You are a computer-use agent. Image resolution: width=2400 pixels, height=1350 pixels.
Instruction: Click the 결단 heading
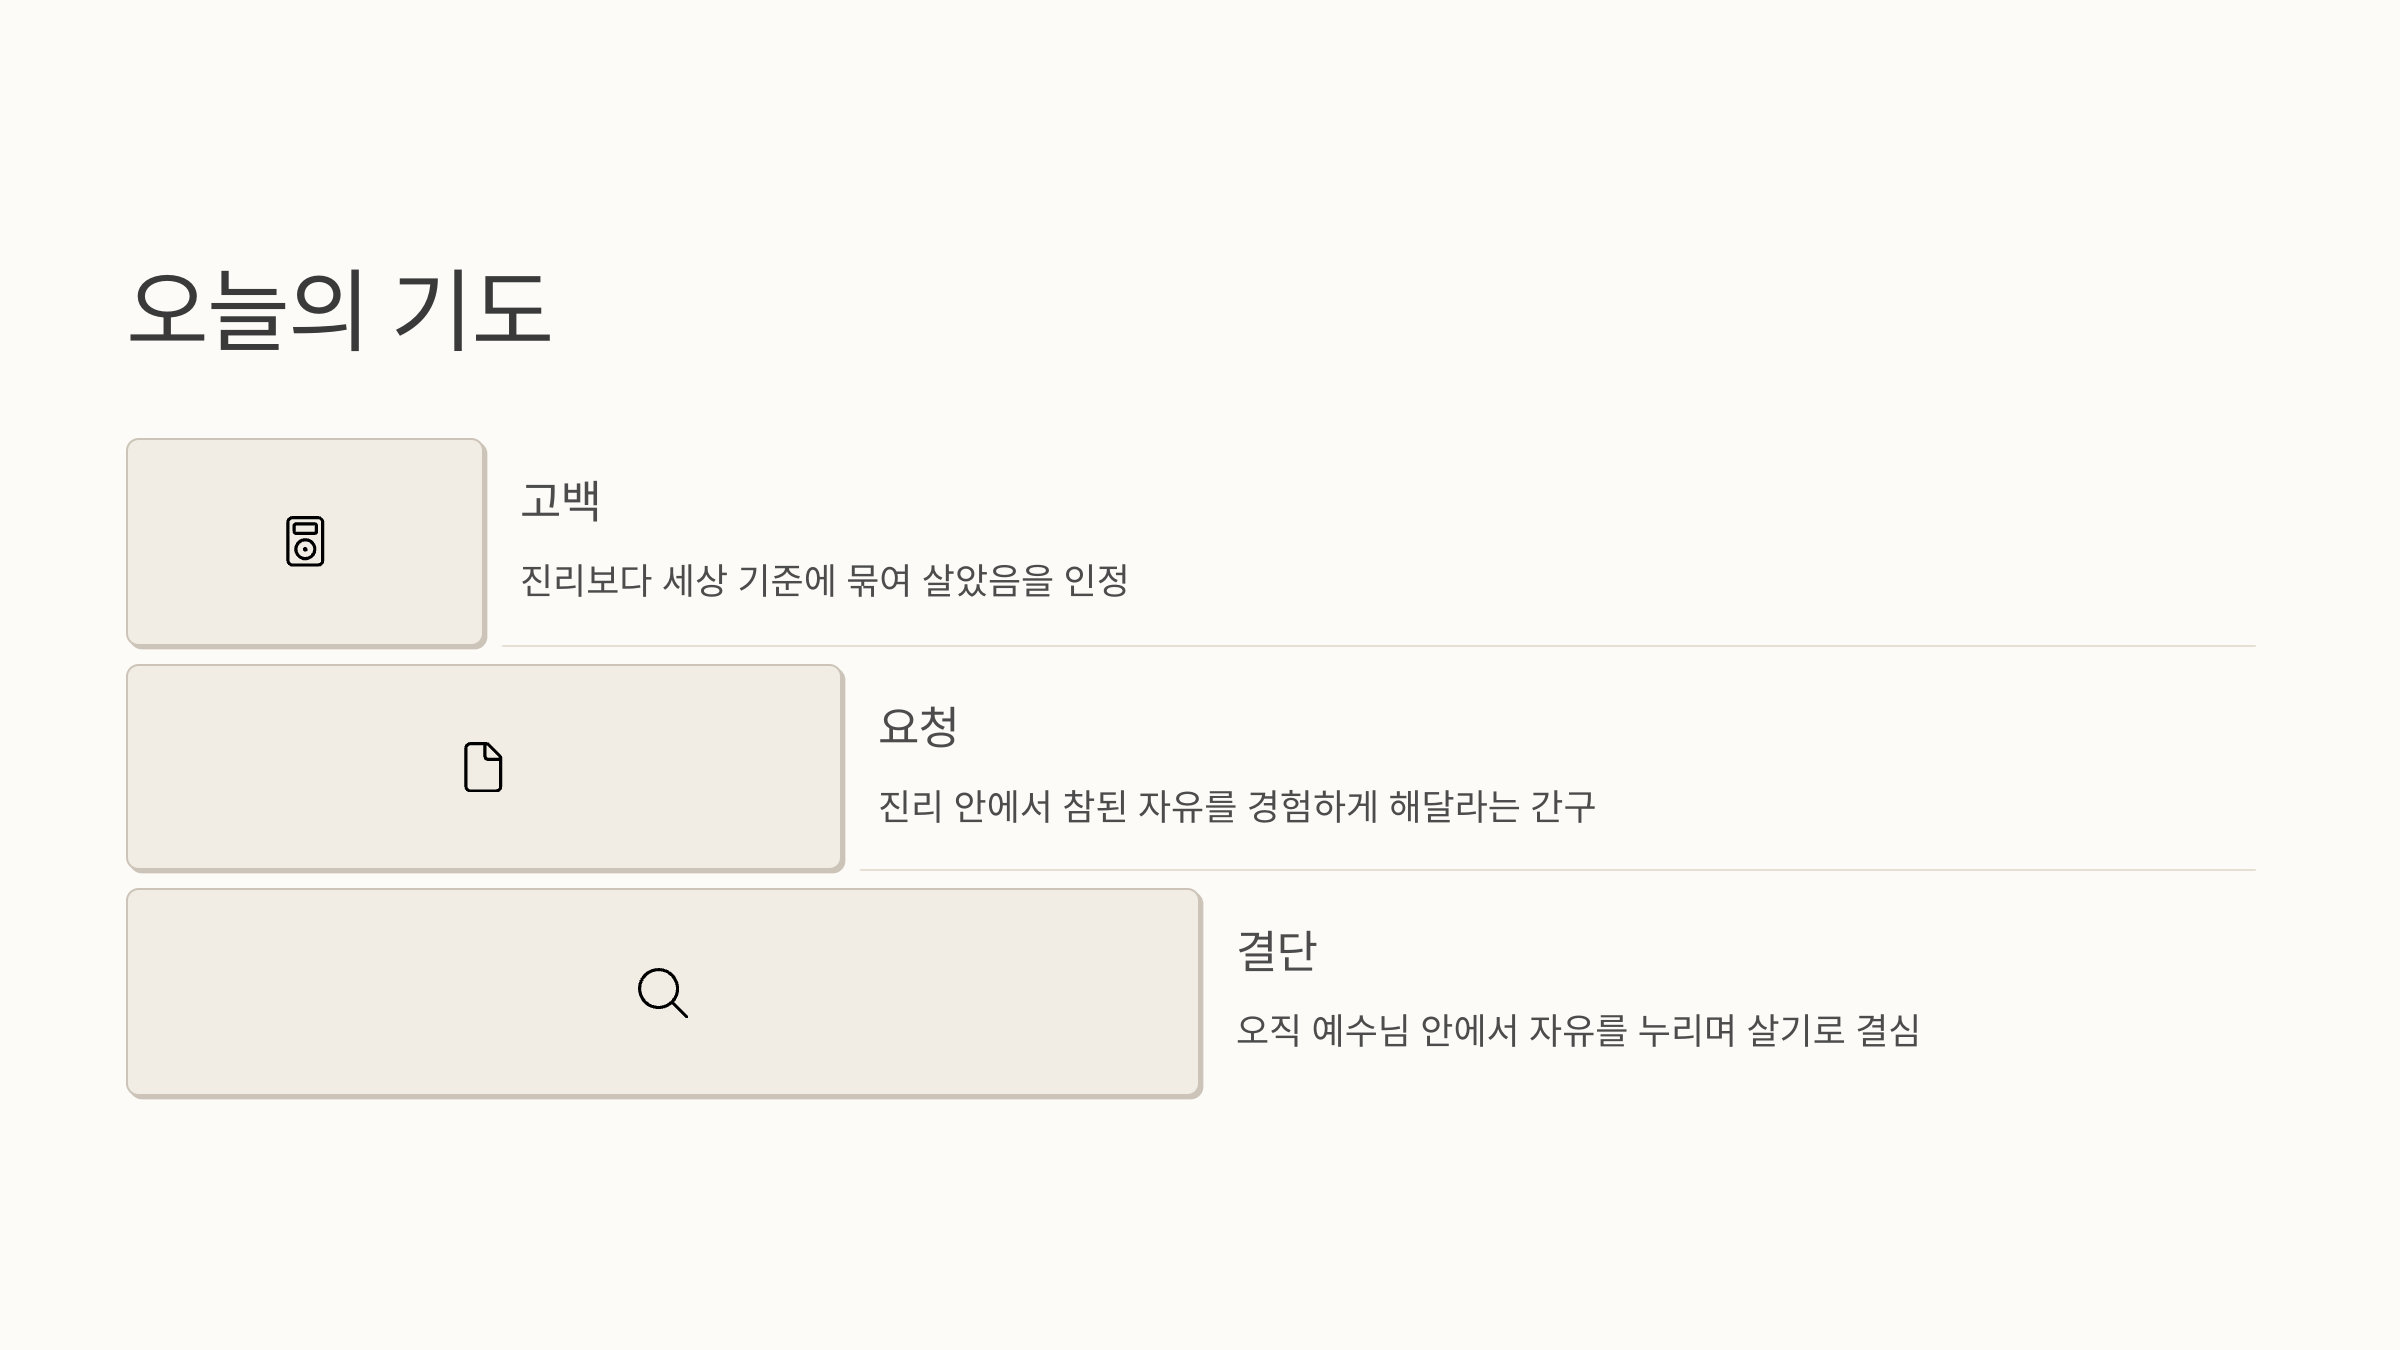pyautogui.click(x=1277, y=951)
